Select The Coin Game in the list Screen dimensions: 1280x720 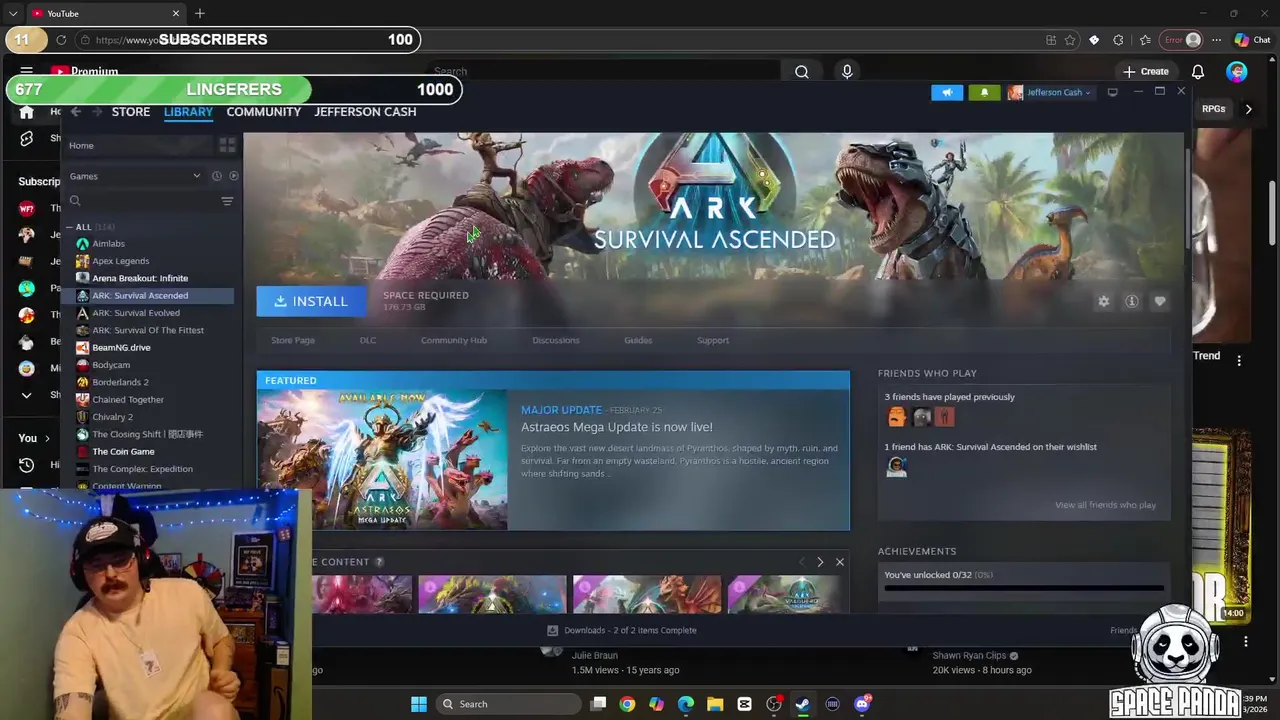[123, 451]
